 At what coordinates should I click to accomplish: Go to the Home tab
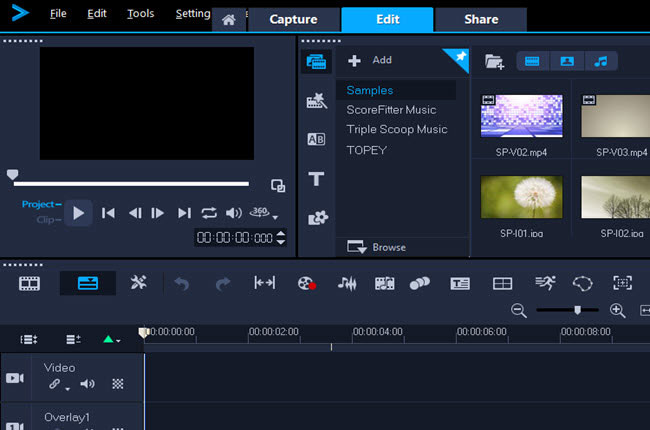[229, 19]
